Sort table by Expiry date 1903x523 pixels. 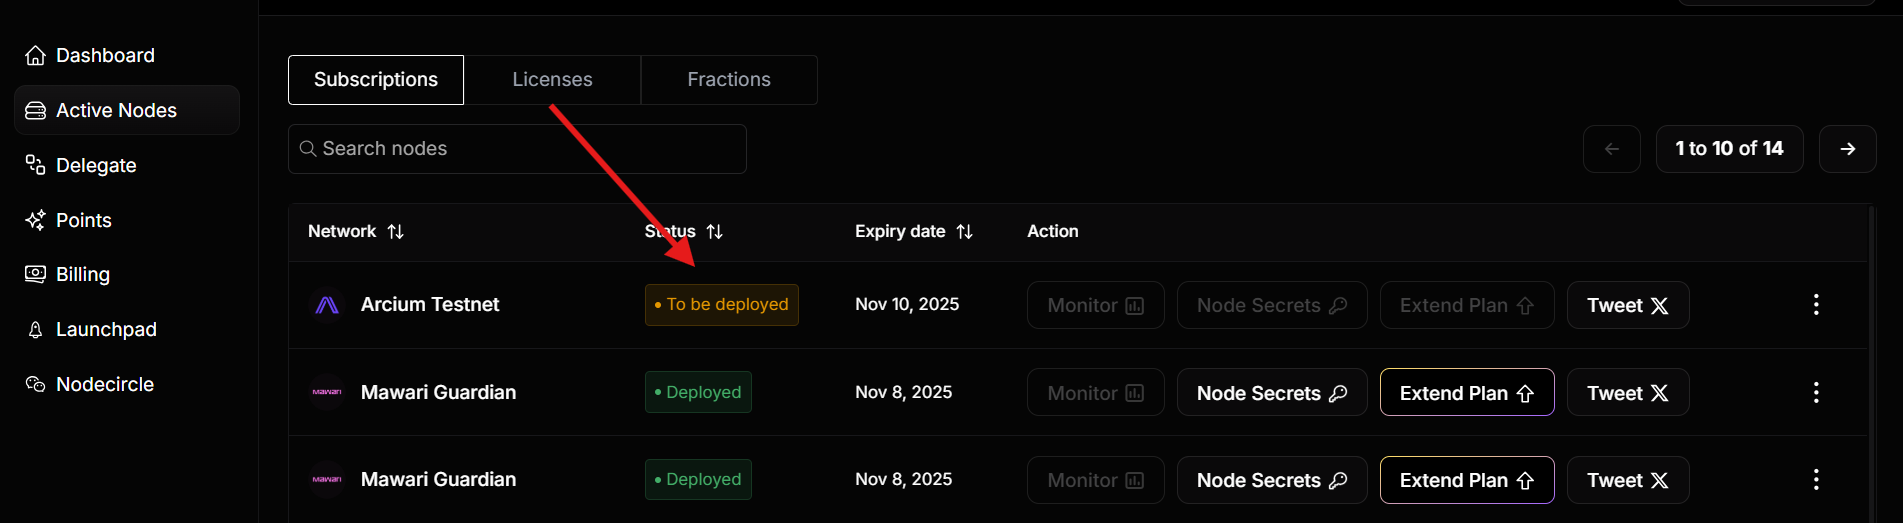(x=964, y=232)
